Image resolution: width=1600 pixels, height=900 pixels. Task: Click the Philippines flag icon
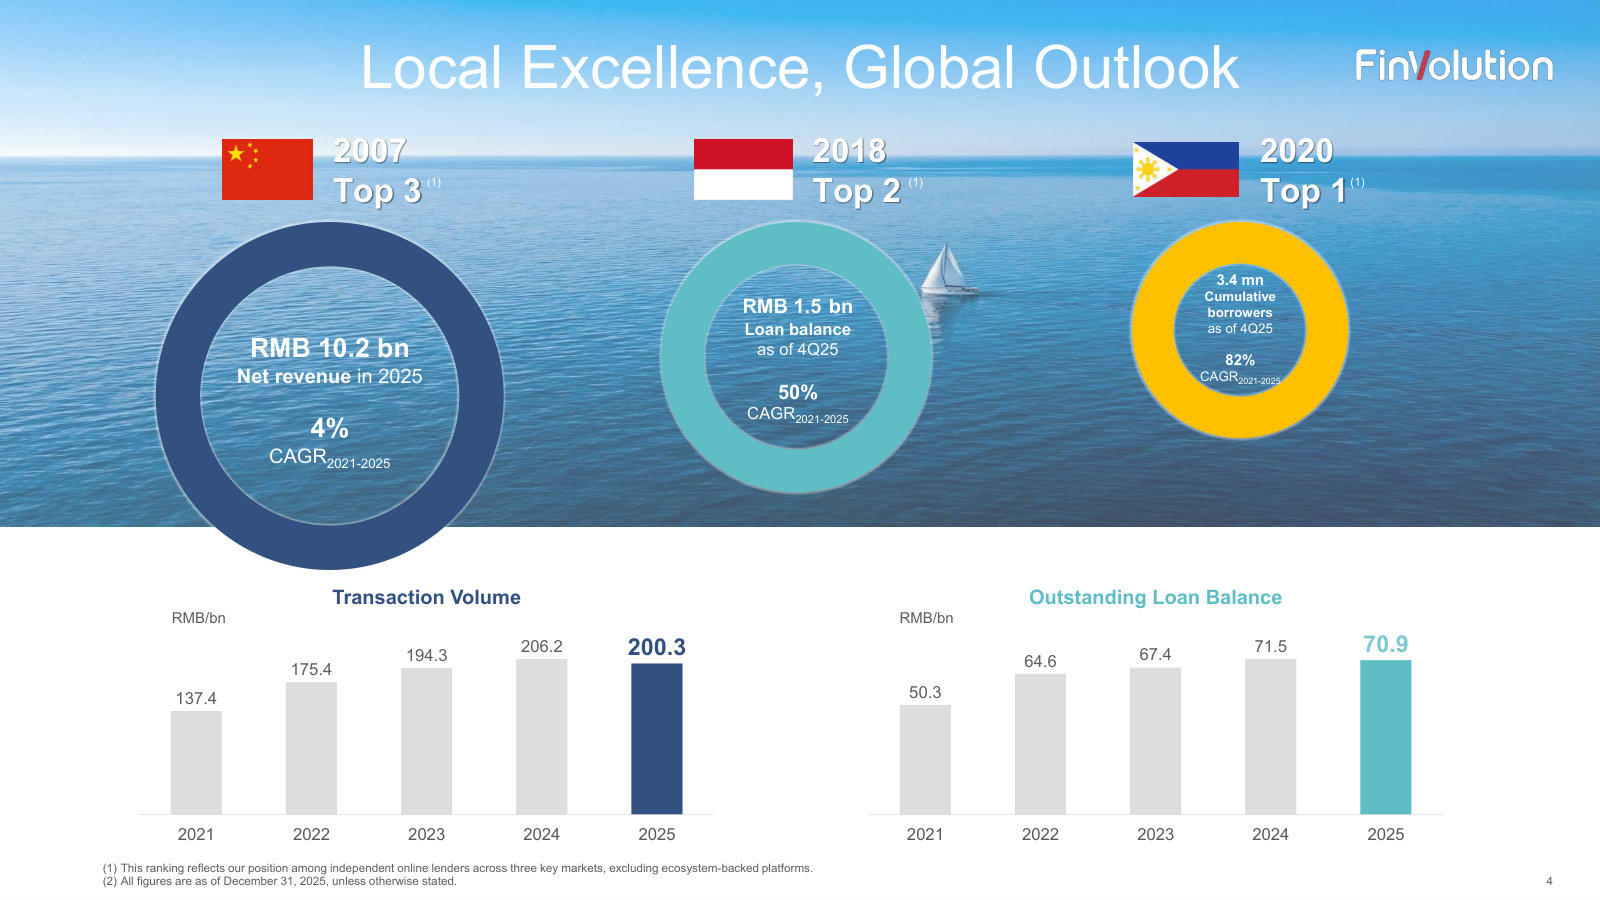click(x=1186, y=169)
